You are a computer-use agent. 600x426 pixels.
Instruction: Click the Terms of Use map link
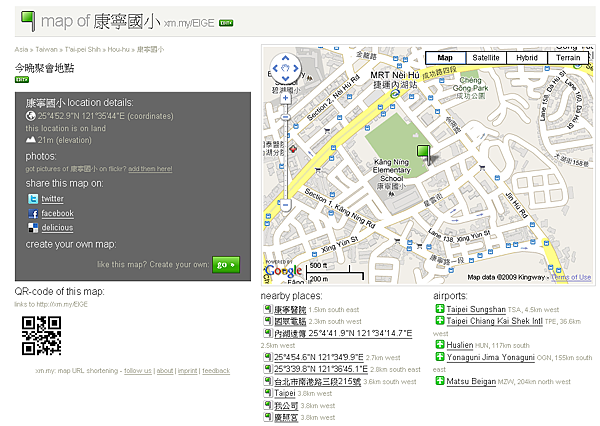(571, 277)
